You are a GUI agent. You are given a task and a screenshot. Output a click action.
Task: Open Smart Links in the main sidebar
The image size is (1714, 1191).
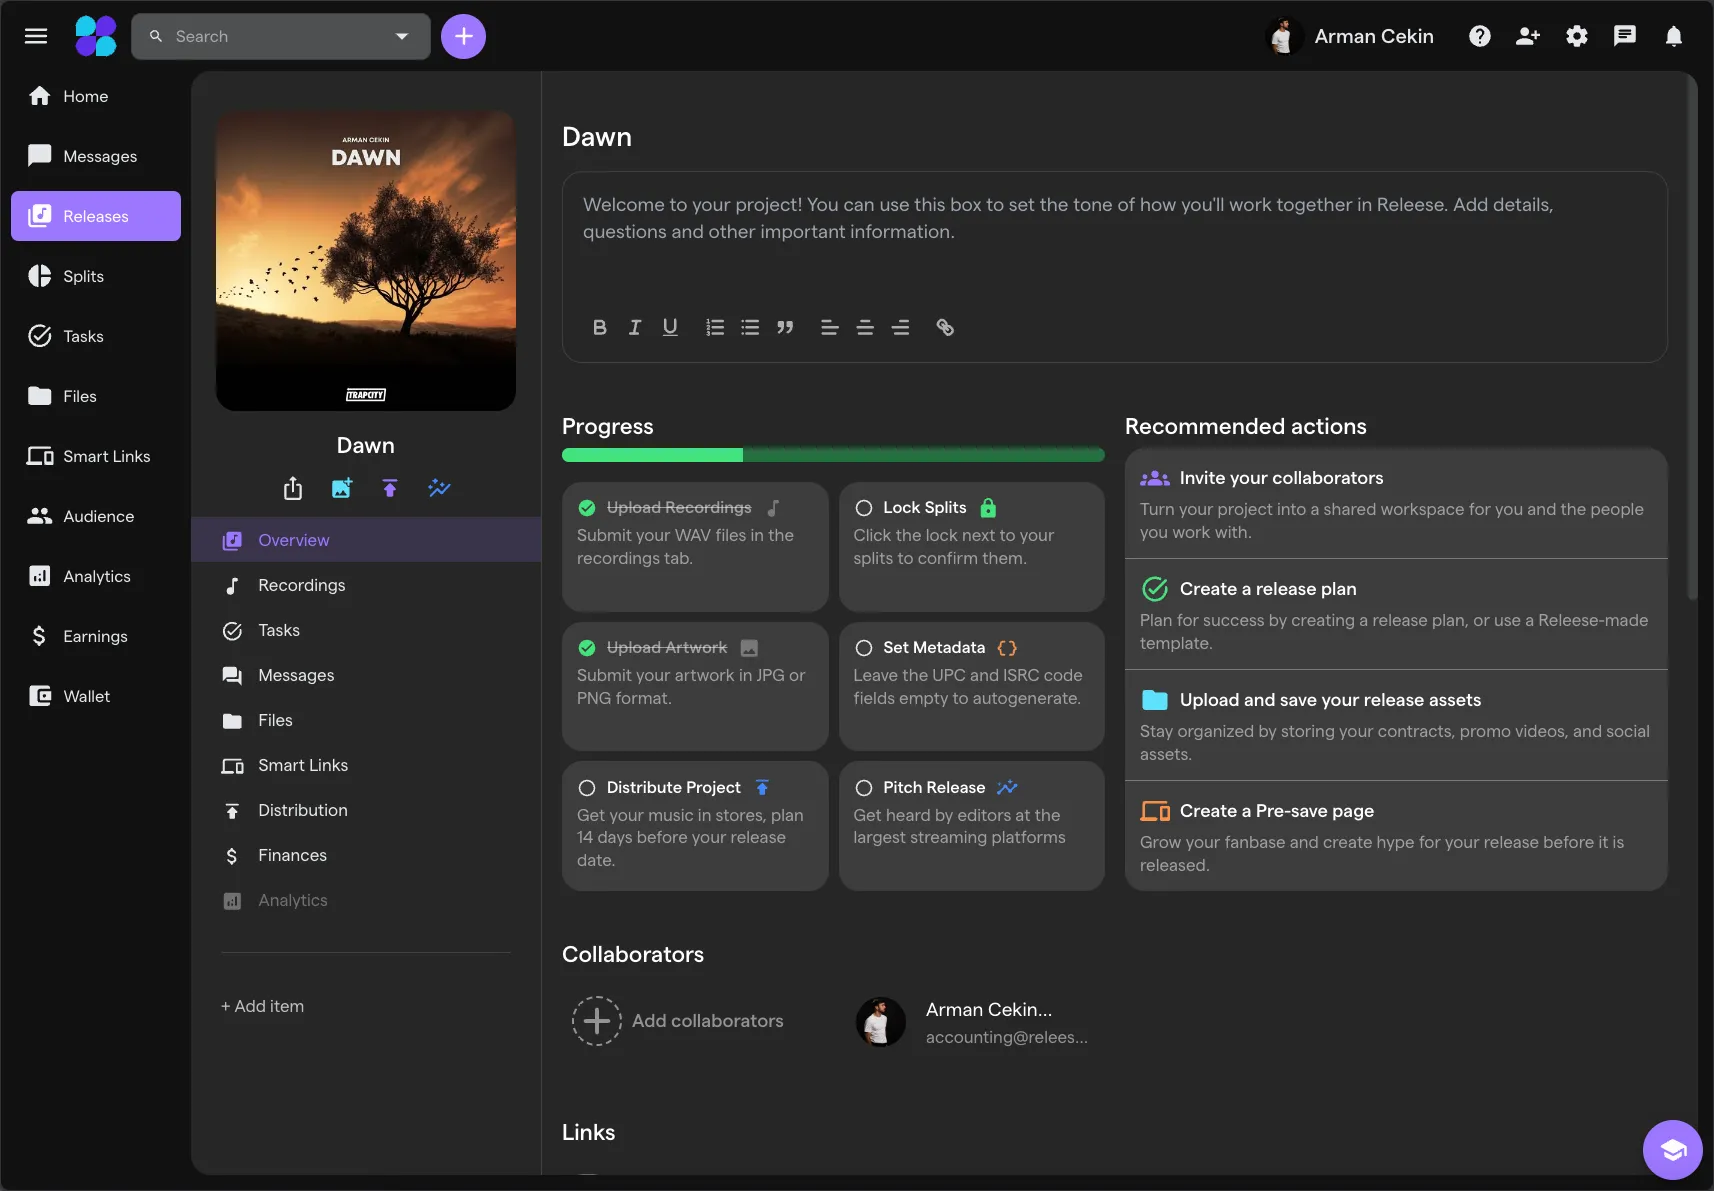point(96,456)
